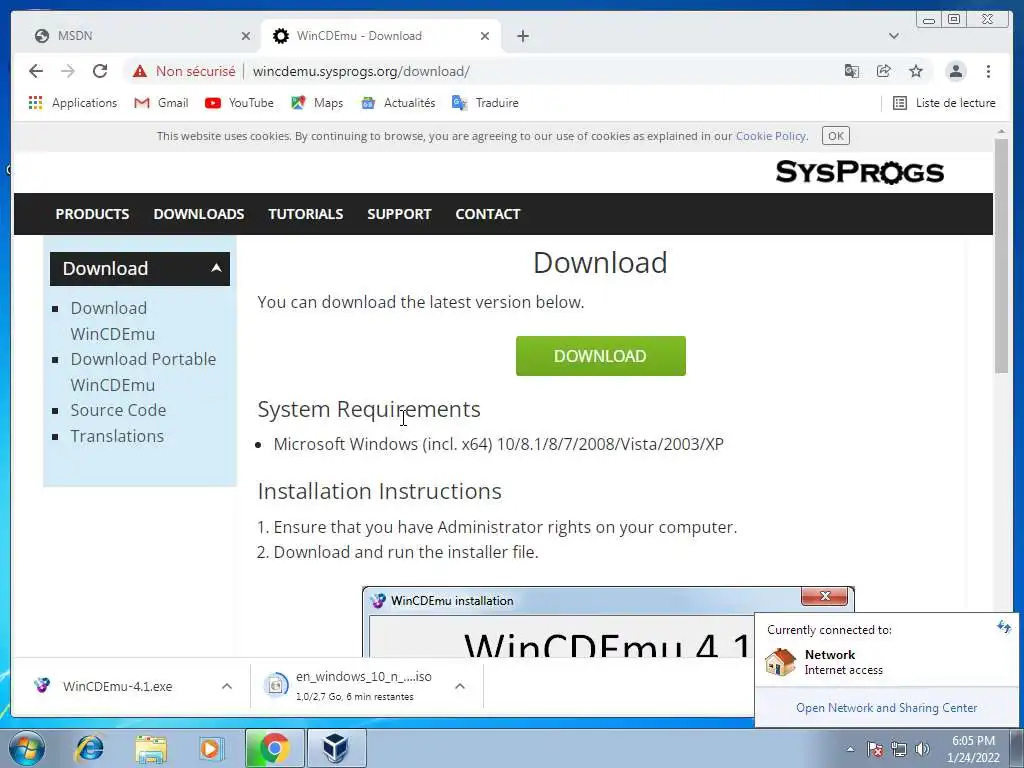The height and width of the screenshot is (768, 1024).
Task: Click the volume speaker tray icon
Action: (x=922, y=749)
